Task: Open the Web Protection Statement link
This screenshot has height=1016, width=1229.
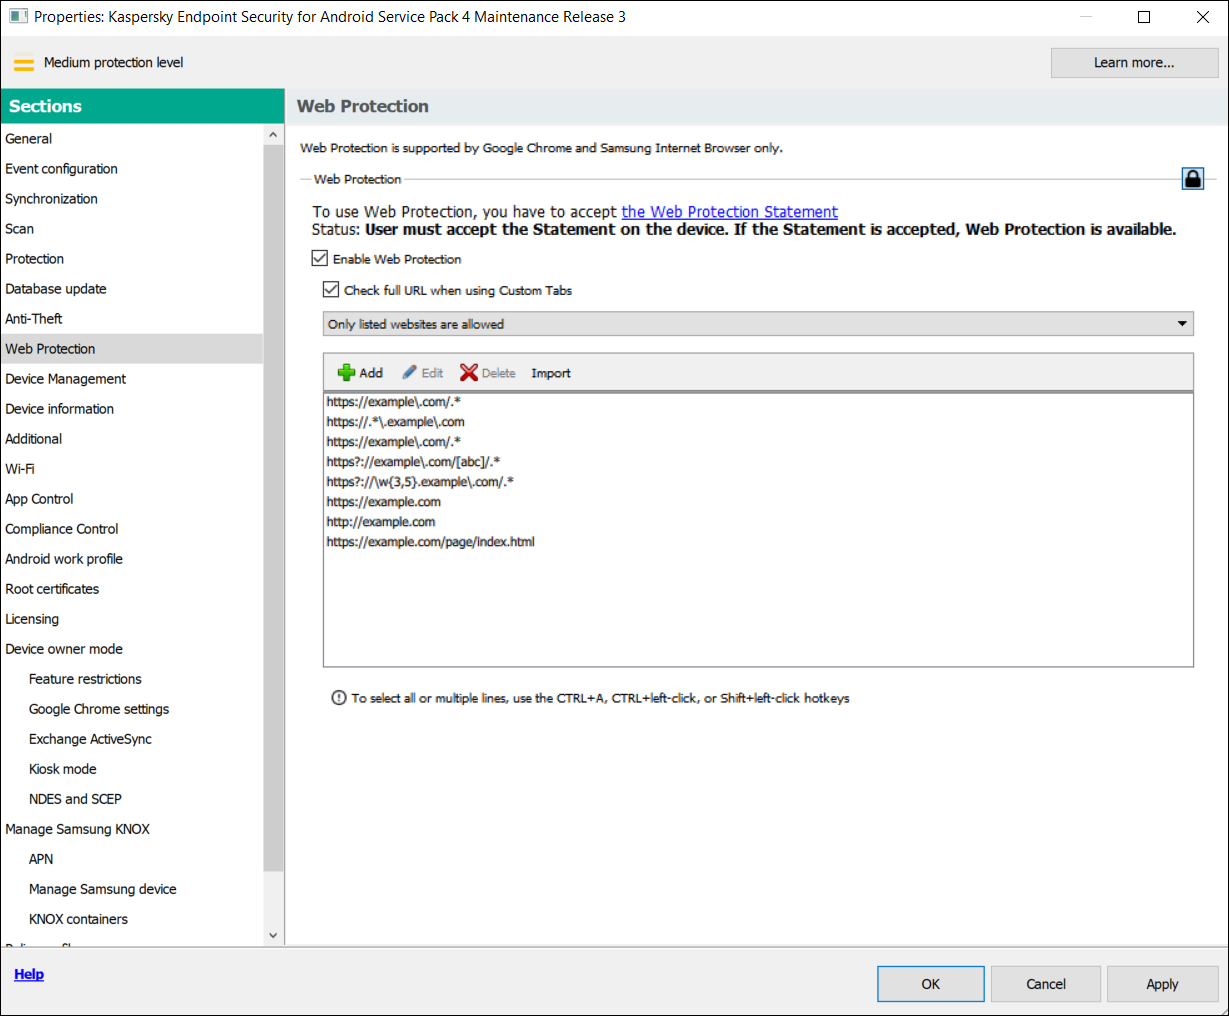Action: pos(729,211)
